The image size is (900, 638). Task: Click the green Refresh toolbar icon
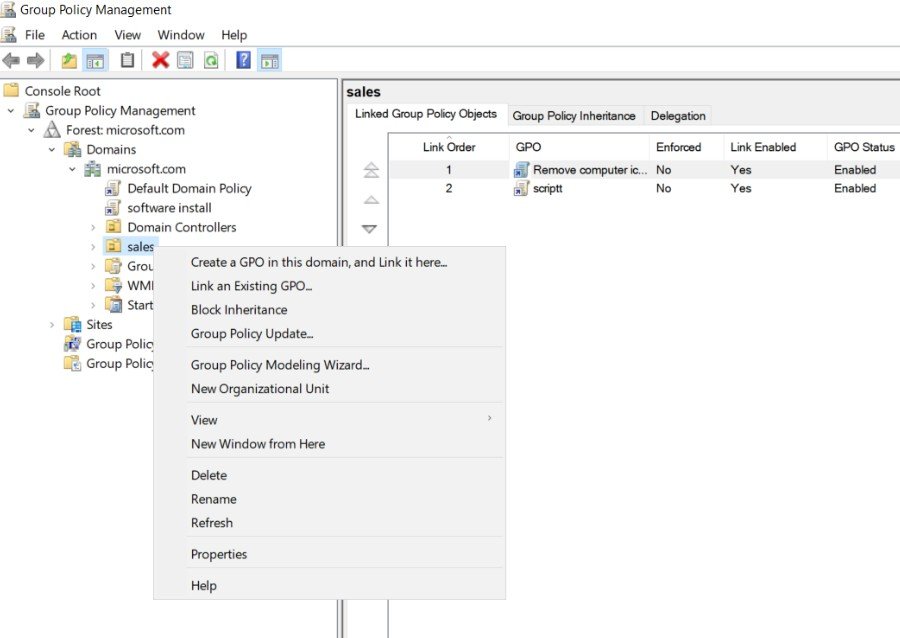click(x=211, y=60)
